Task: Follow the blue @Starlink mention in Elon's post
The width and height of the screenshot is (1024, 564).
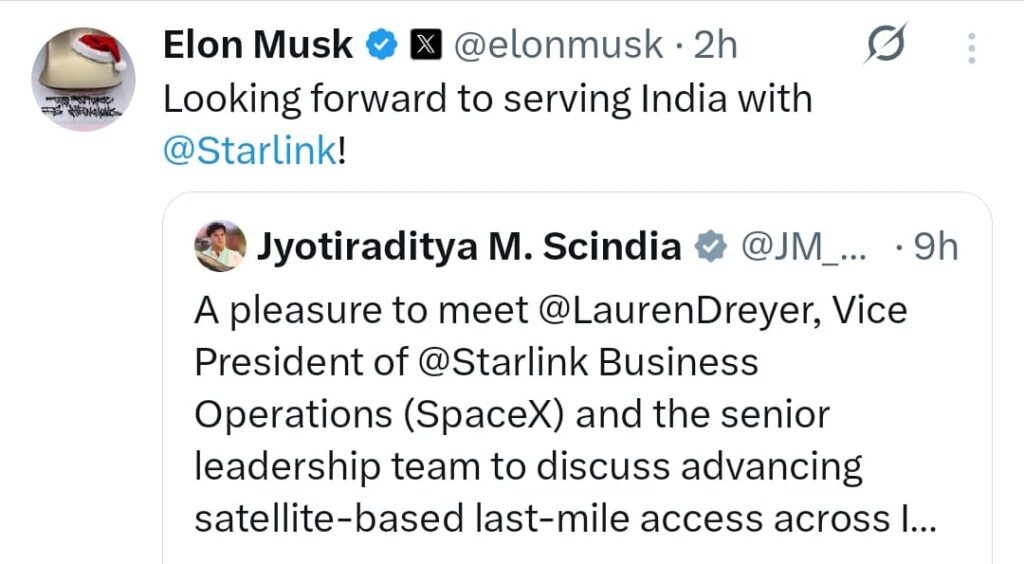Action: tap(249, 153)
